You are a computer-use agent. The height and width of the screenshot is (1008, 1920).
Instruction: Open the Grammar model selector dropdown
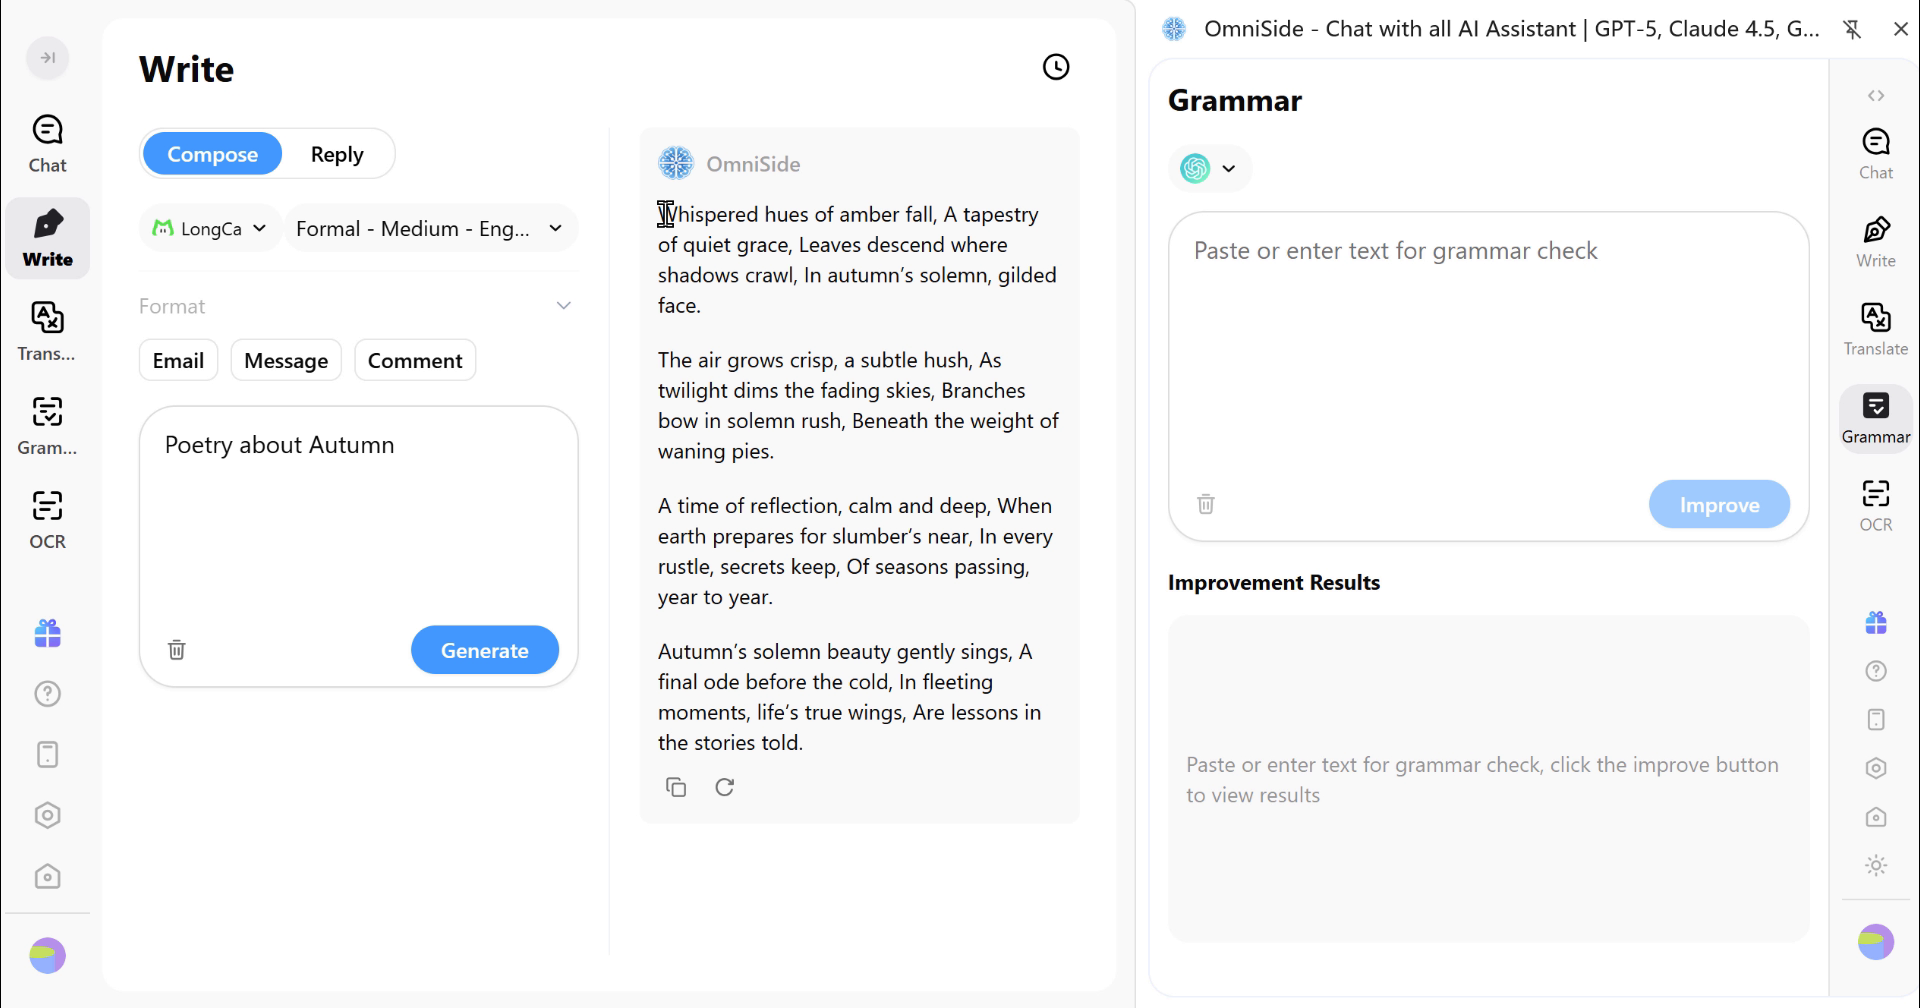point(1209,168)
